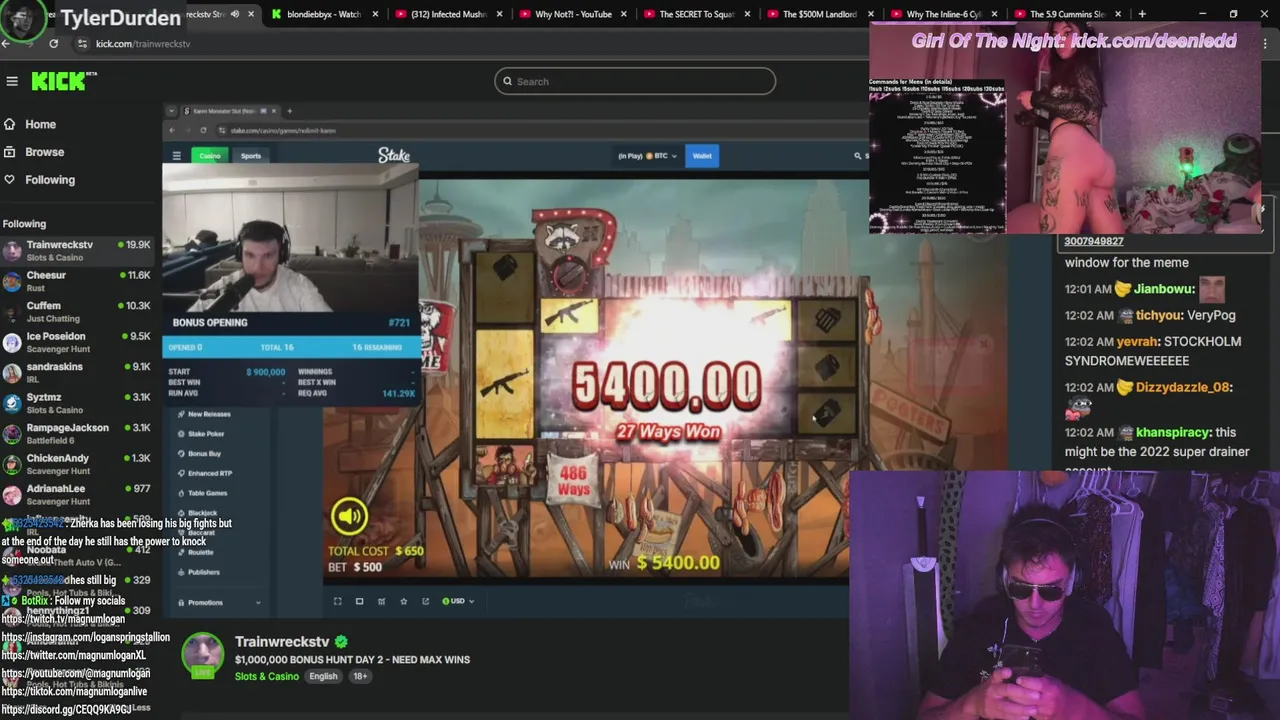1280x720 pixels.
Task: Switch to Why The Inline-6 tab
Action: click(938, 14)
